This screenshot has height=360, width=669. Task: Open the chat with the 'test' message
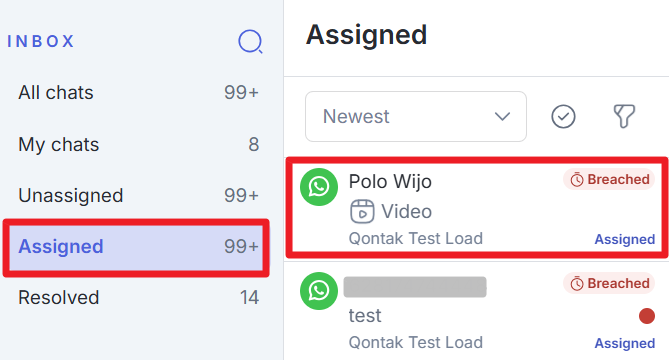[477, 311]
